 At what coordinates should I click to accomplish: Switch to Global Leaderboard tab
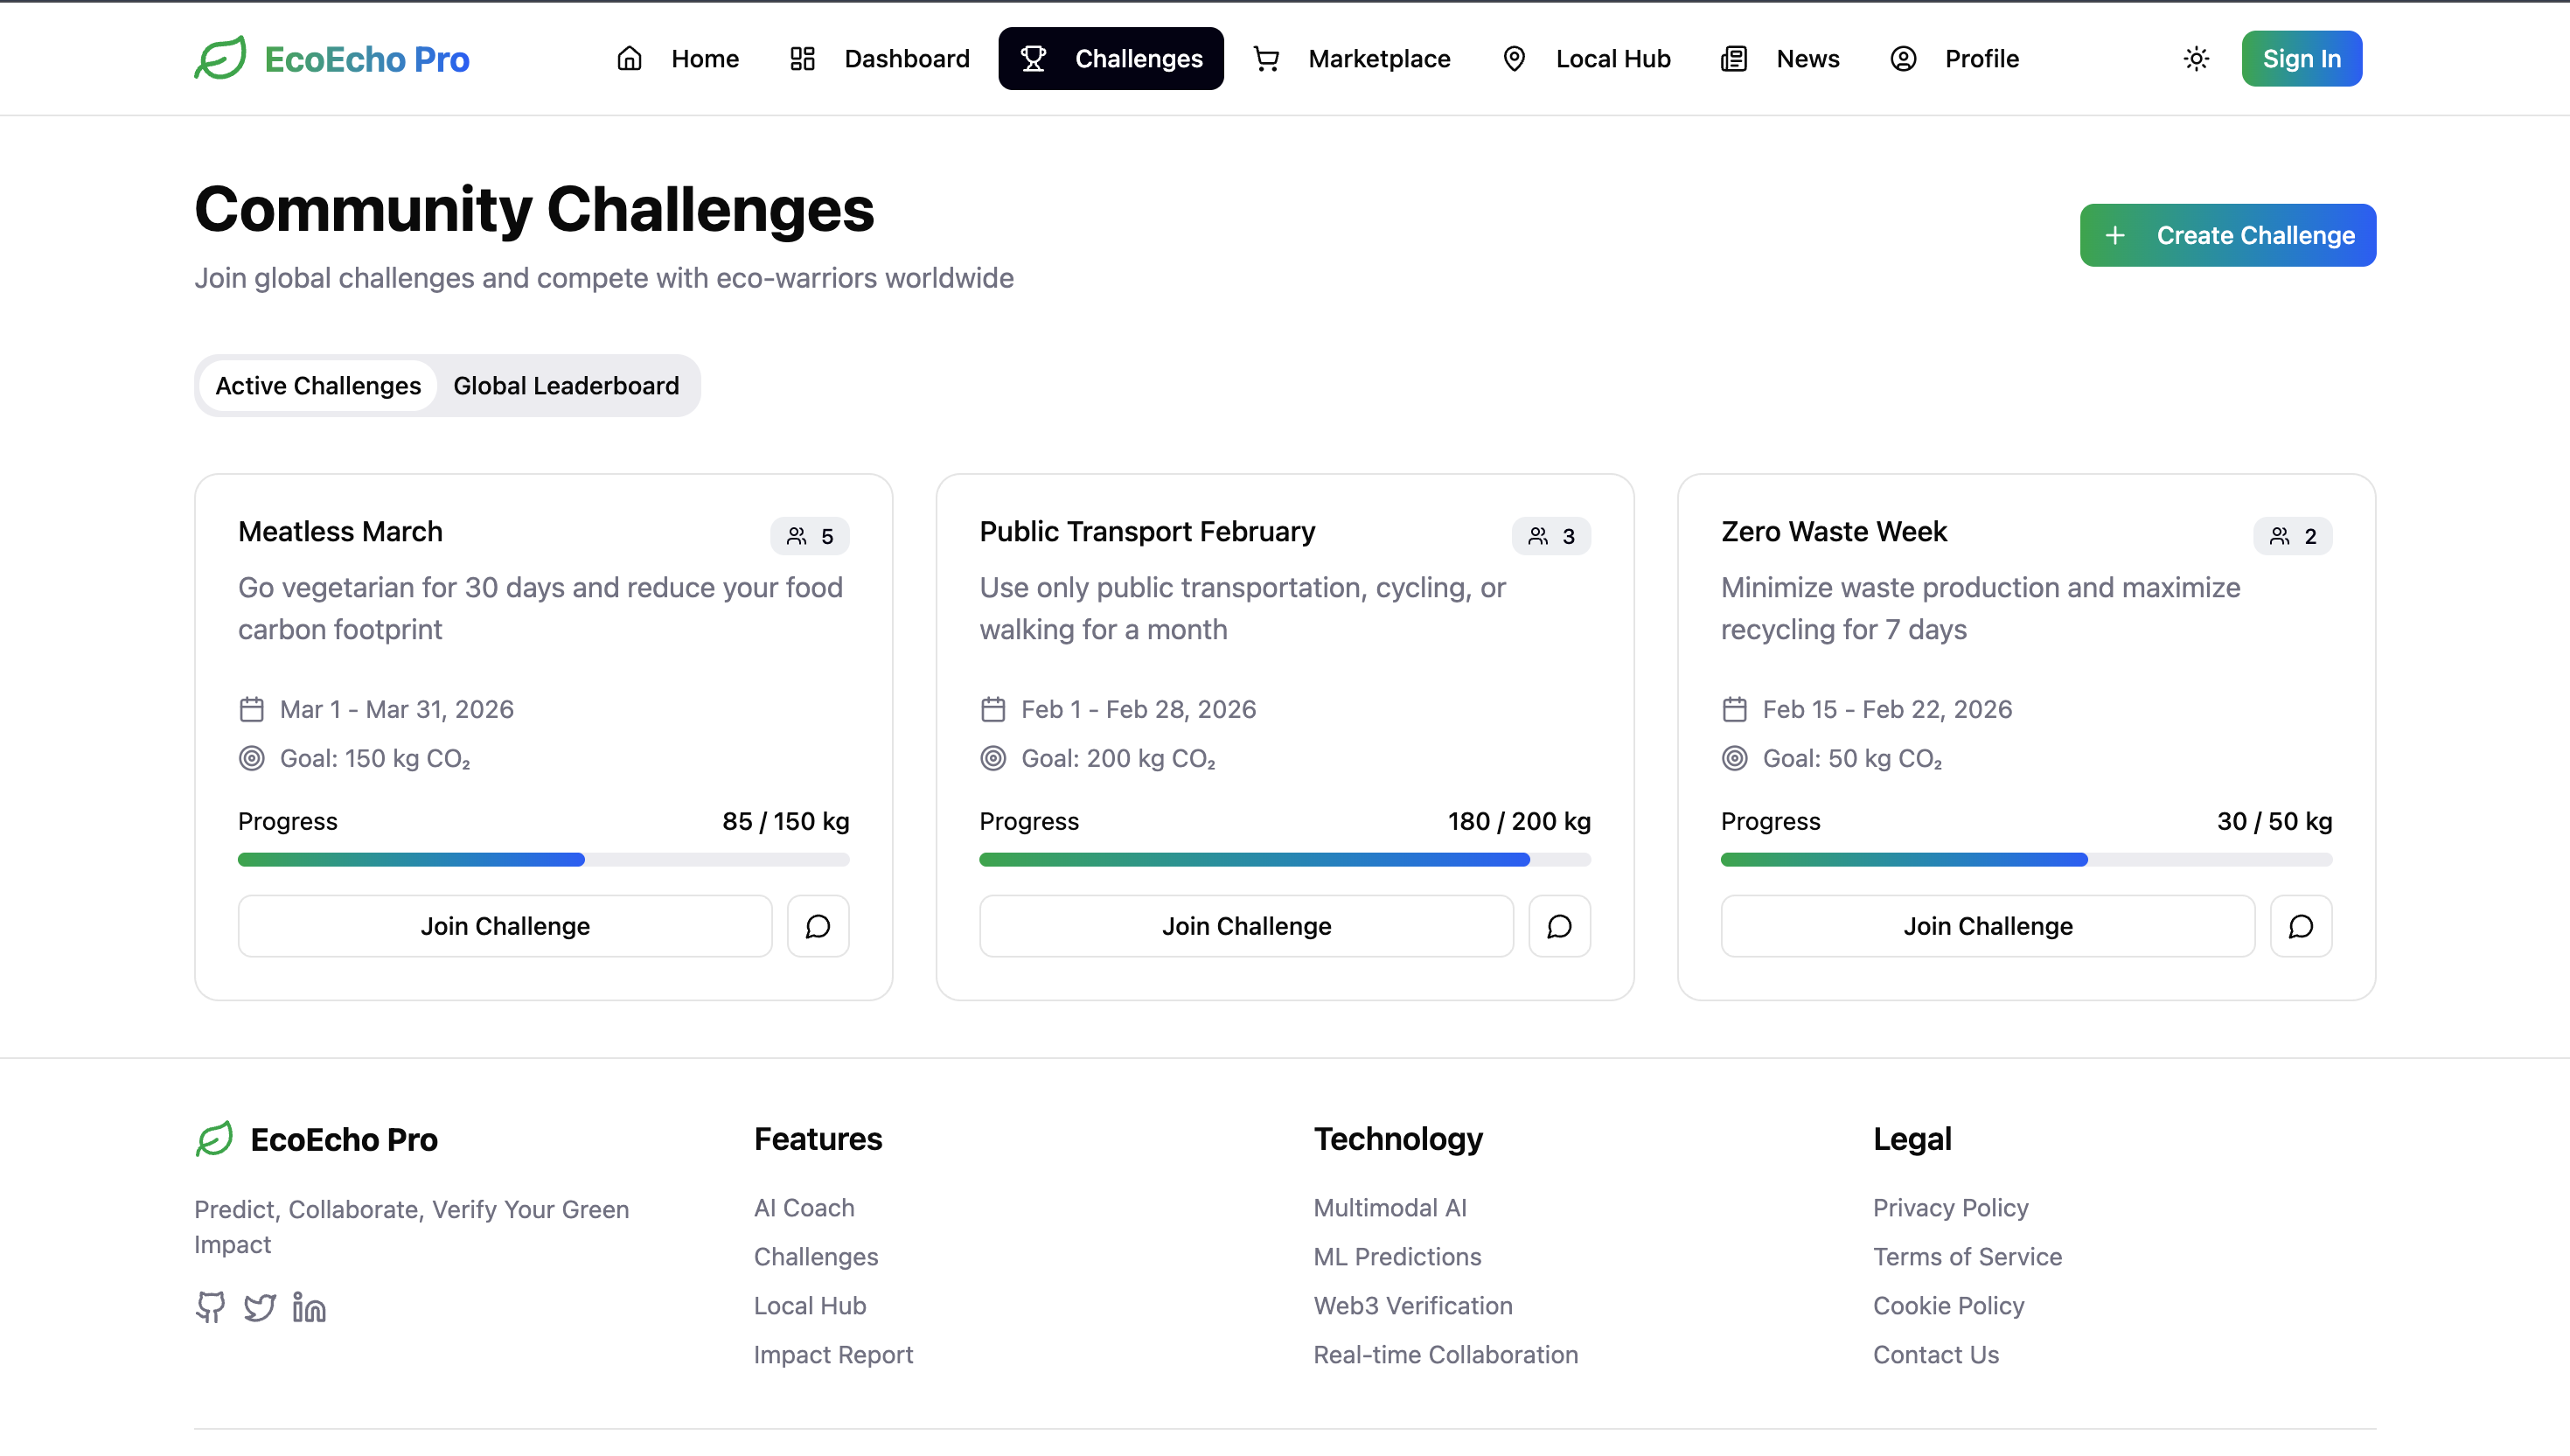566,386
